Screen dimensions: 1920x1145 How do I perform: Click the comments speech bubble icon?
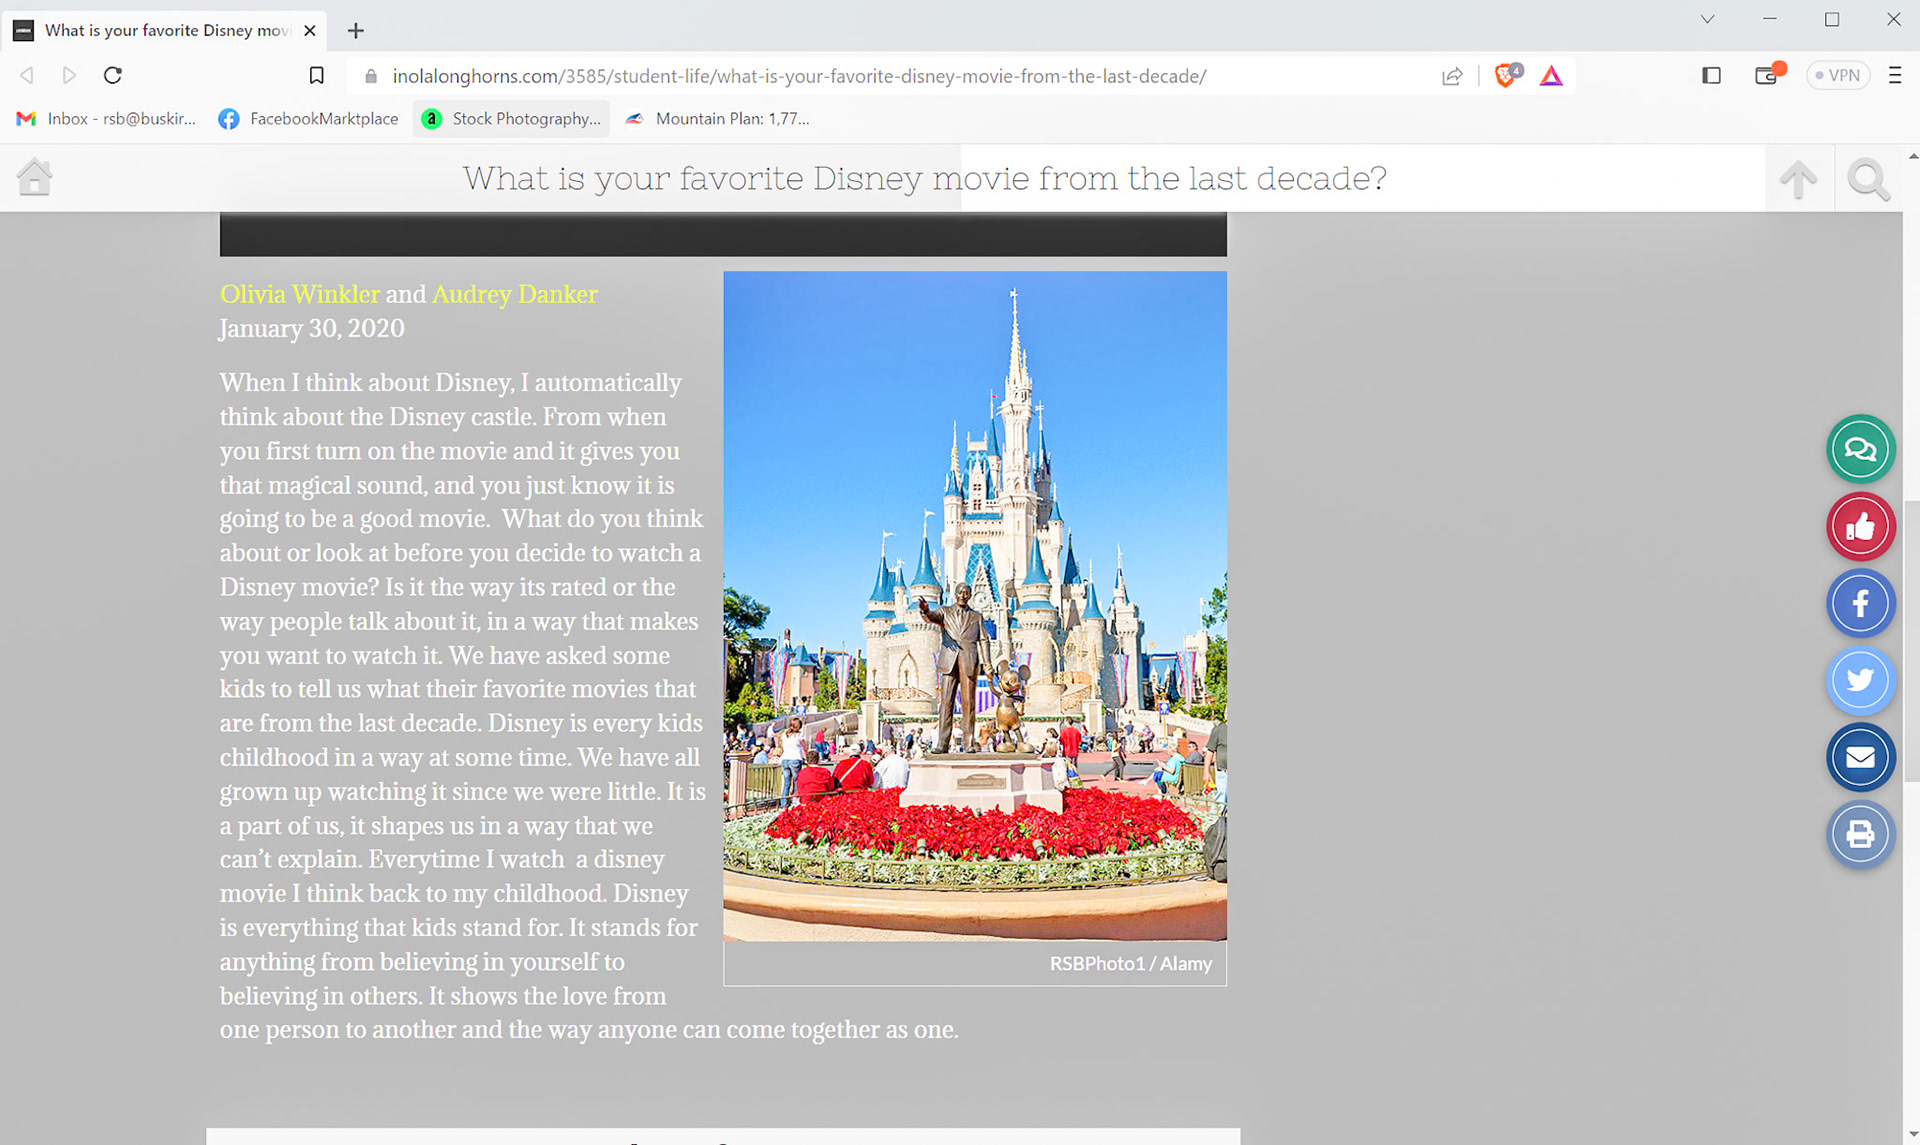click(1860, 449)
